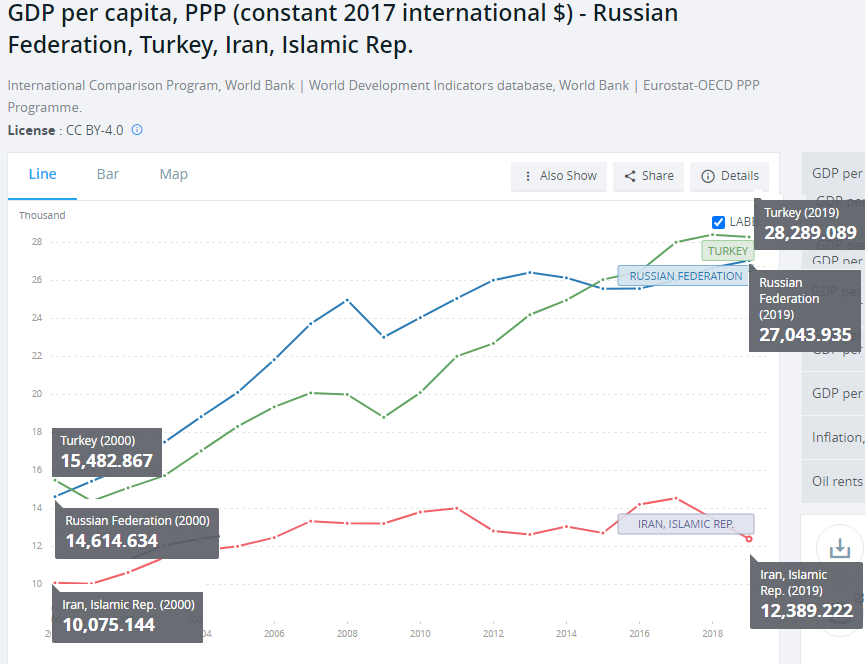Click the Turkey (2000) tooltip 15,482.867
This screenshot has height=664, width=865.
click(x=106, y=461)
